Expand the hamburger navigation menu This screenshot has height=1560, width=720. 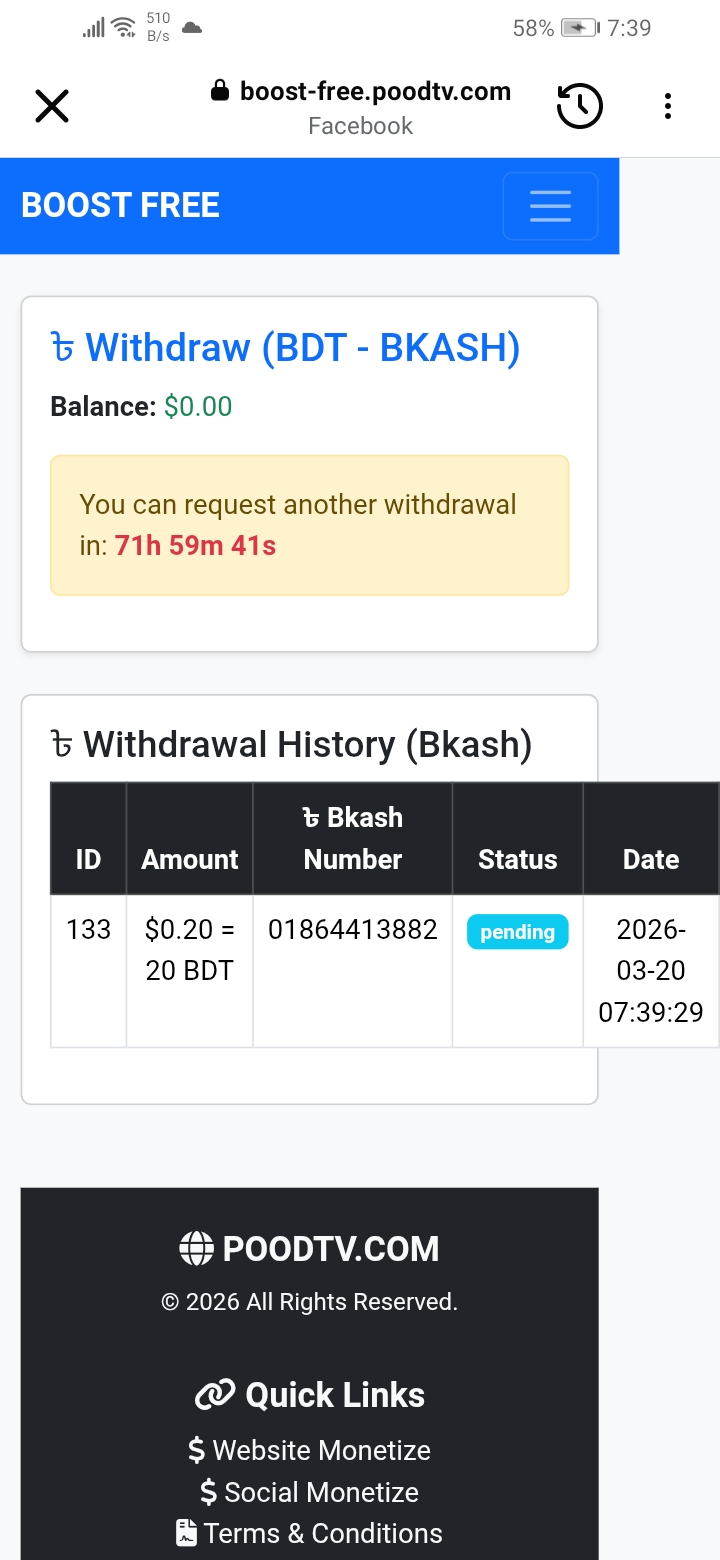point(550,206)
